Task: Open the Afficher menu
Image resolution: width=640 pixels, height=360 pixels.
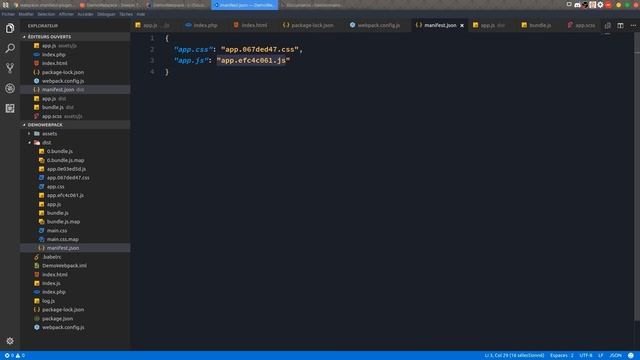Action: 66,14
